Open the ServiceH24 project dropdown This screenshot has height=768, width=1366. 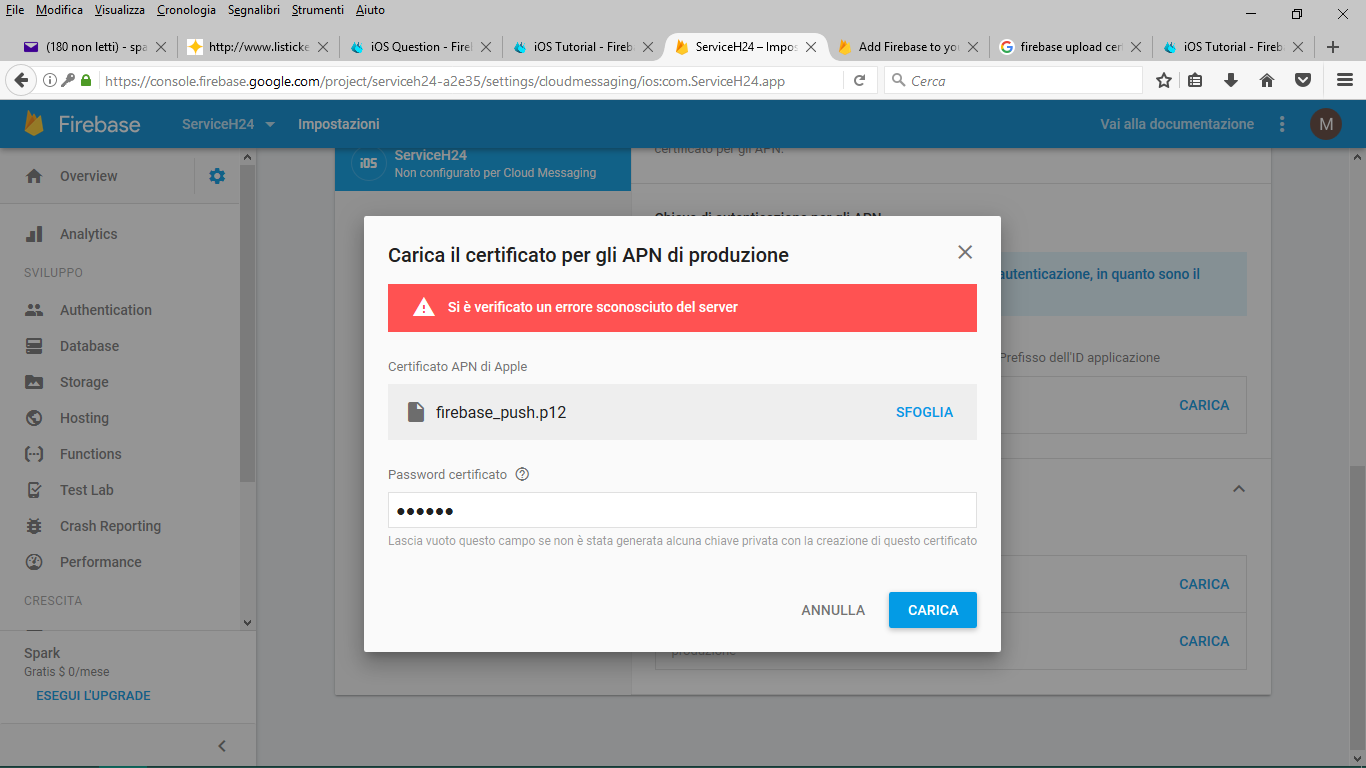click(x=228, y=124)
